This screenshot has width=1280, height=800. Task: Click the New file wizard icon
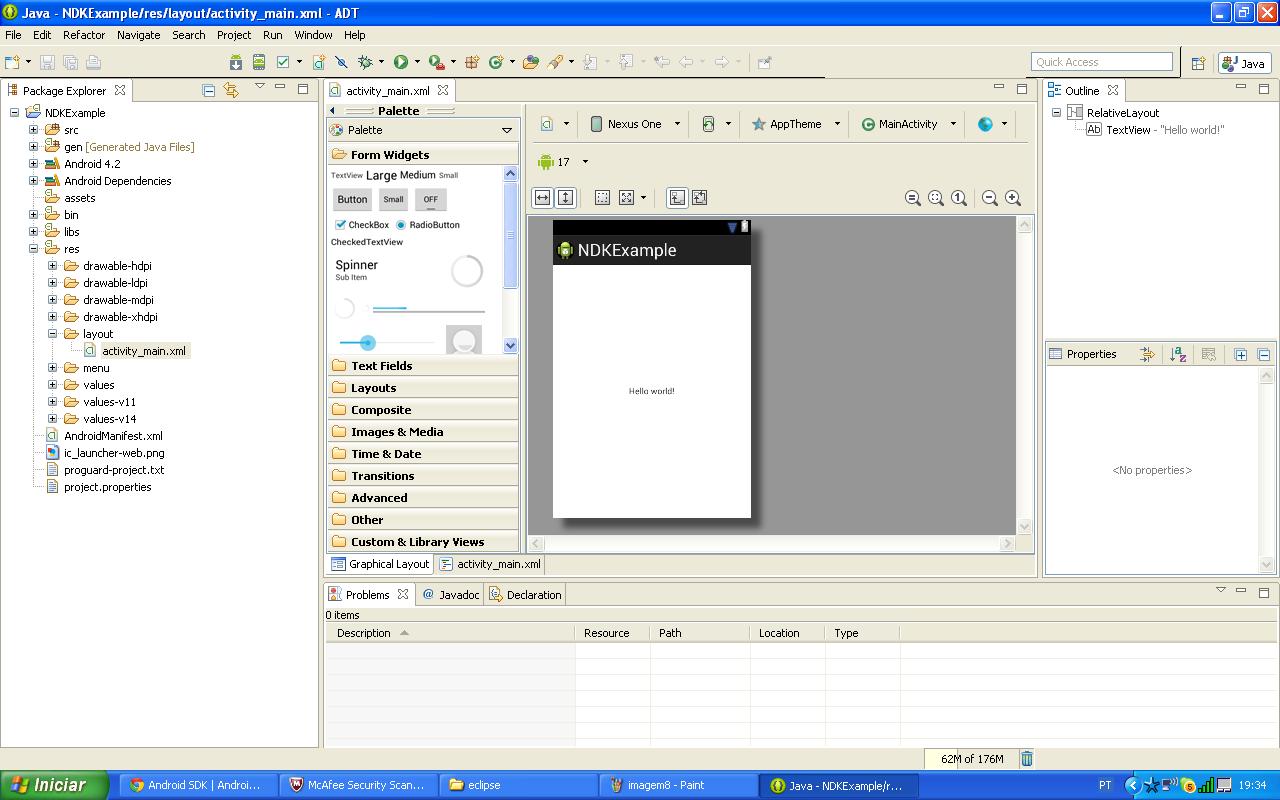[13, 62]
